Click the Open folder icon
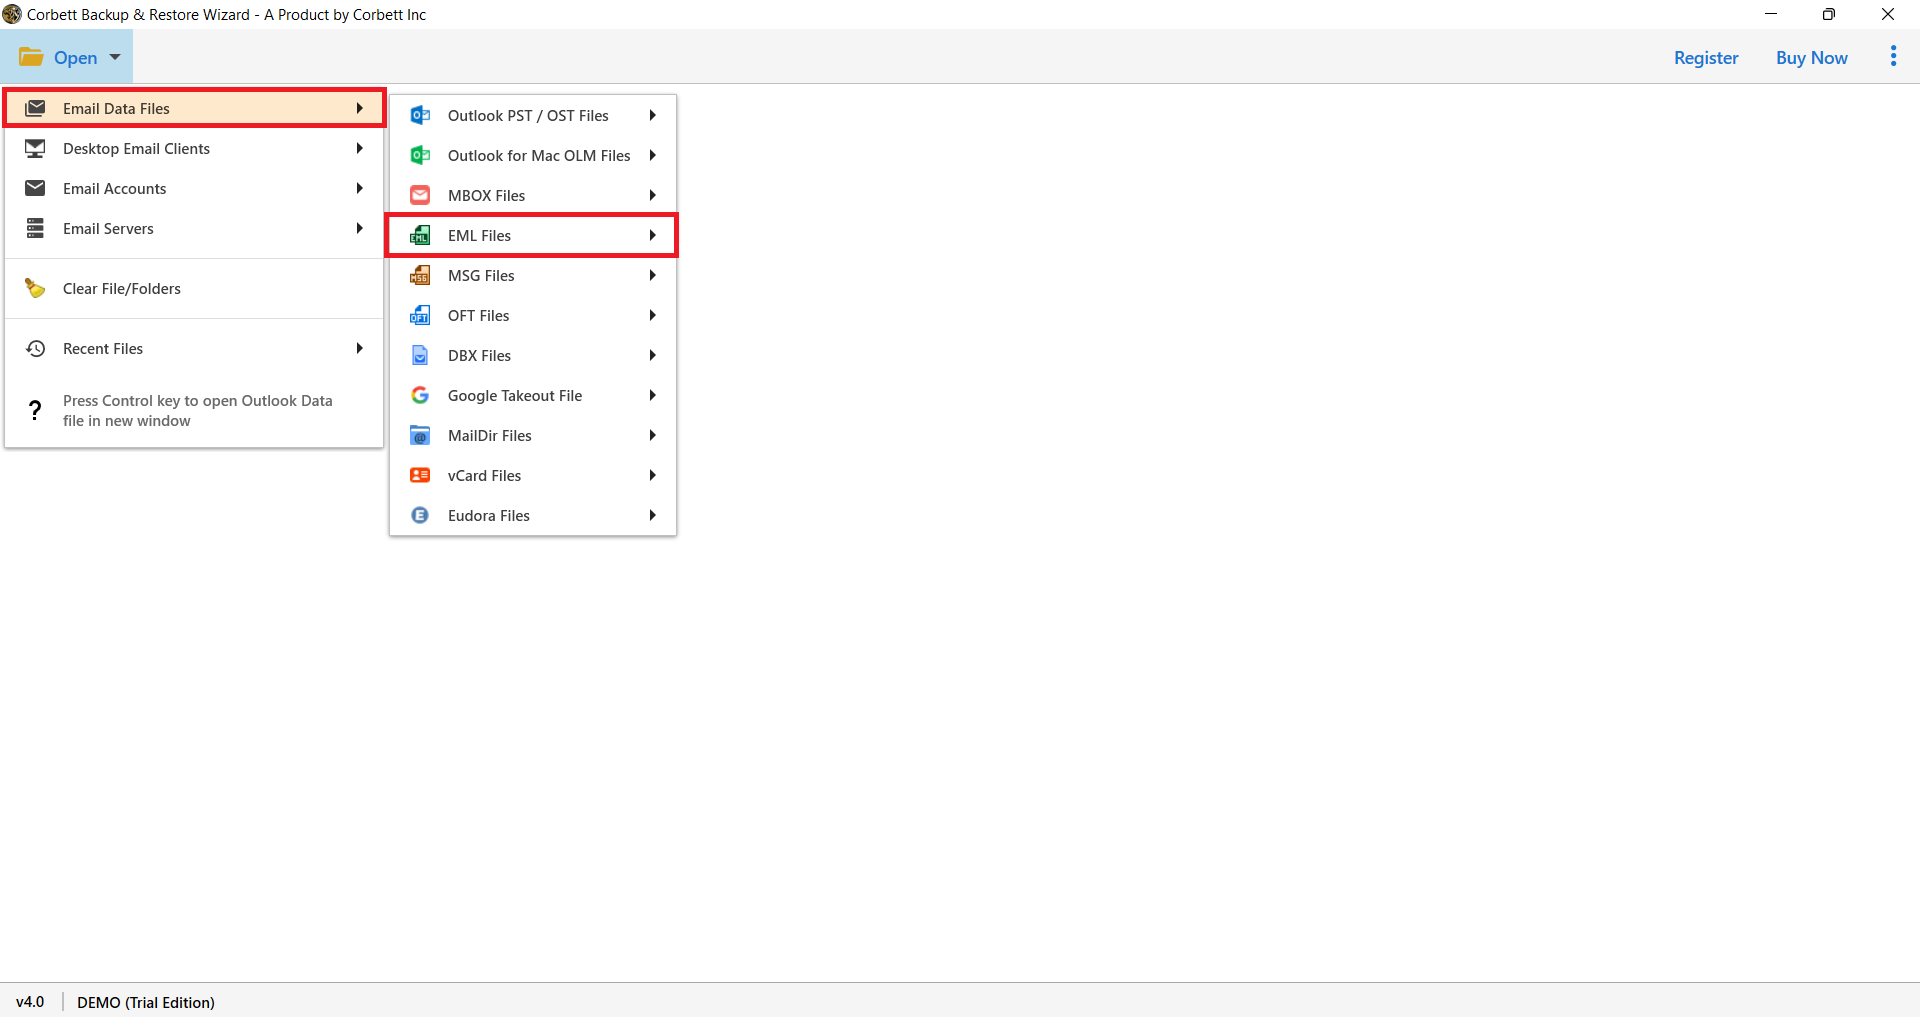The width and height of the screenshot is (1920, 1017). pyautogui.click(x=31, y=57)
